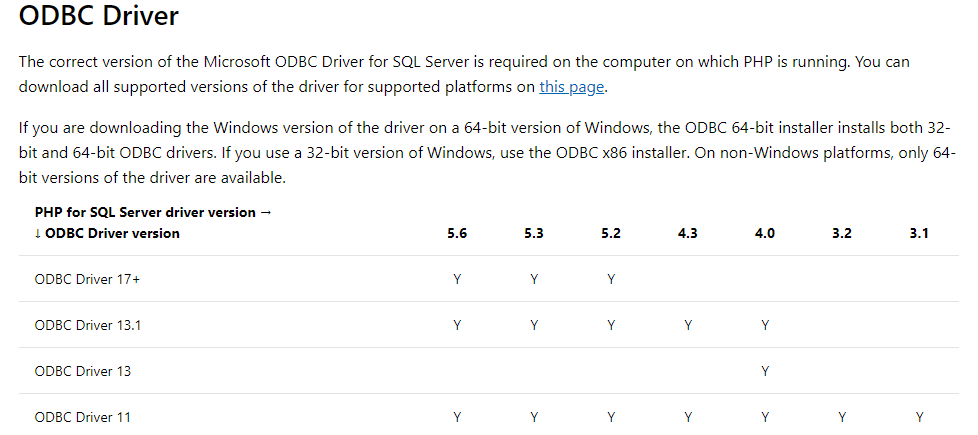Viewport: 978px width, 435px height.
Task: Click the 4.3 version column header
Action: (x=687, y=234)
